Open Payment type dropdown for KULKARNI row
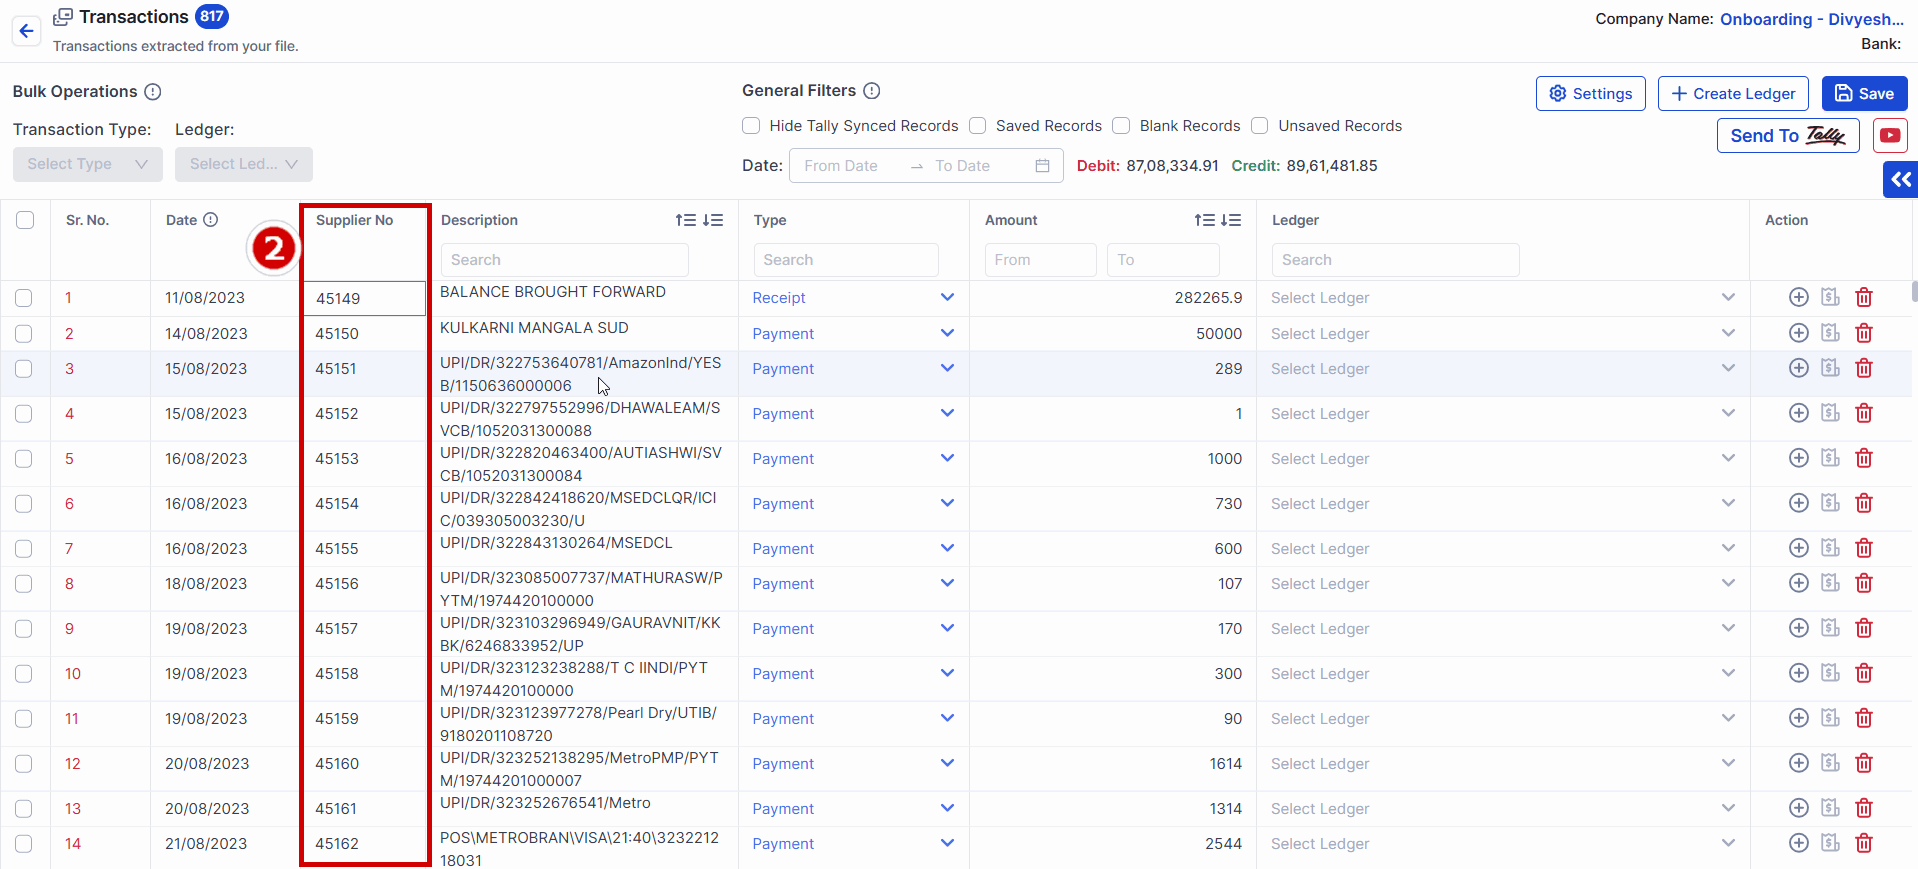Screen dimensions: 1918x869 pyautogui.click(x=853, y=334)
